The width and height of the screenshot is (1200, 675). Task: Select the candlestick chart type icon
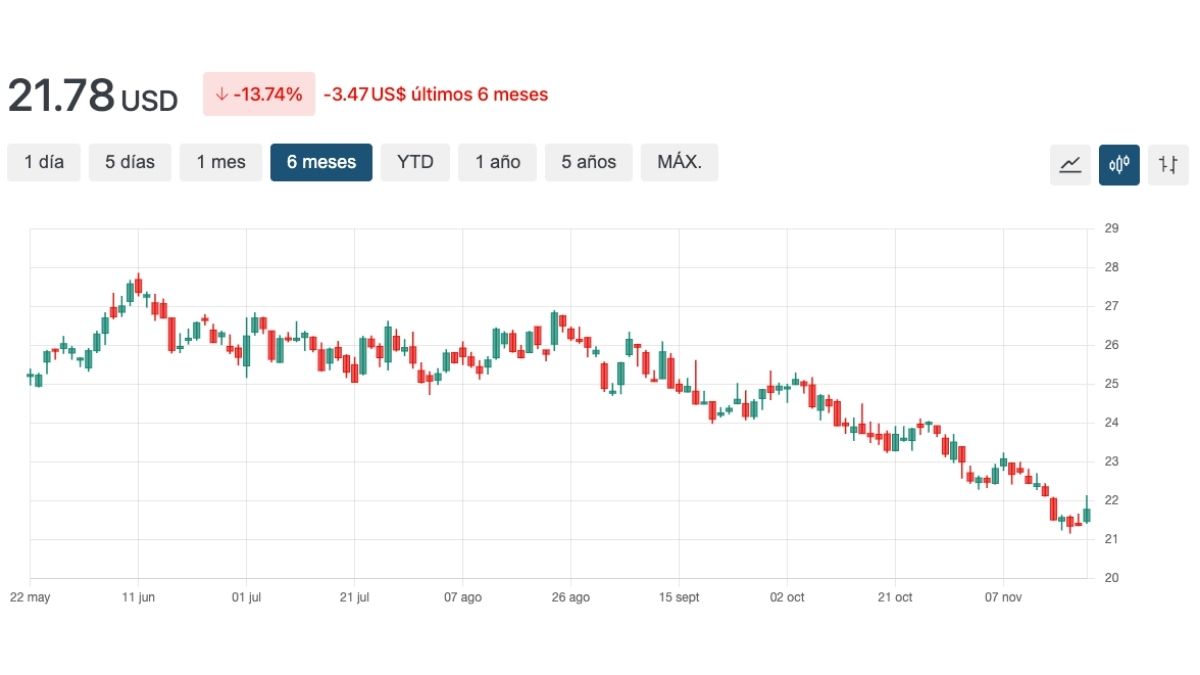coord(1119,164)
